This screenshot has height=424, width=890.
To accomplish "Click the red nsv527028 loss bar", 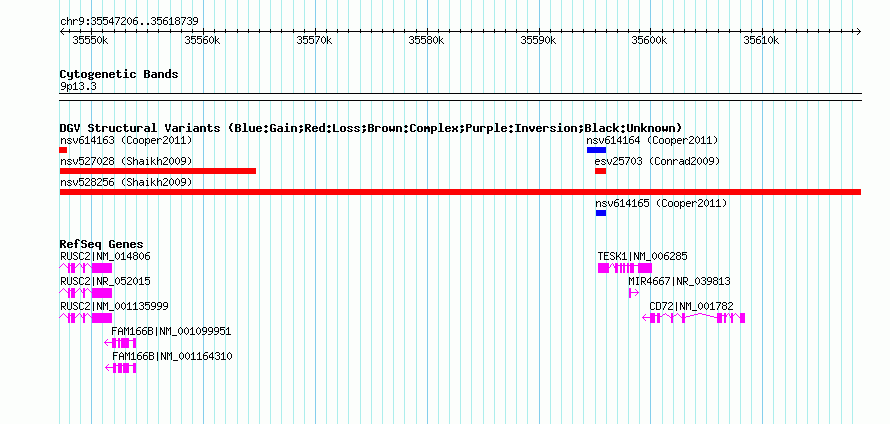I will tap(158, 171).
